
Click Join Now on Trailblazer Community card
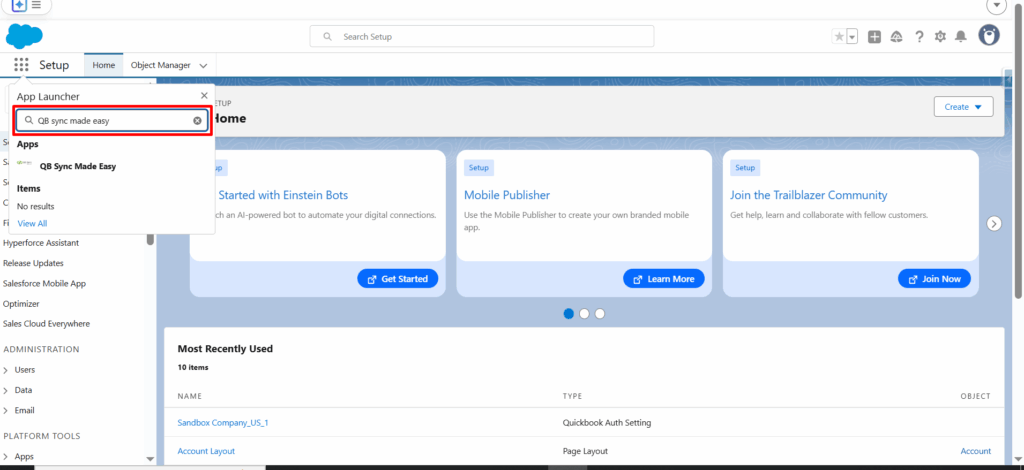click(935, 279)
